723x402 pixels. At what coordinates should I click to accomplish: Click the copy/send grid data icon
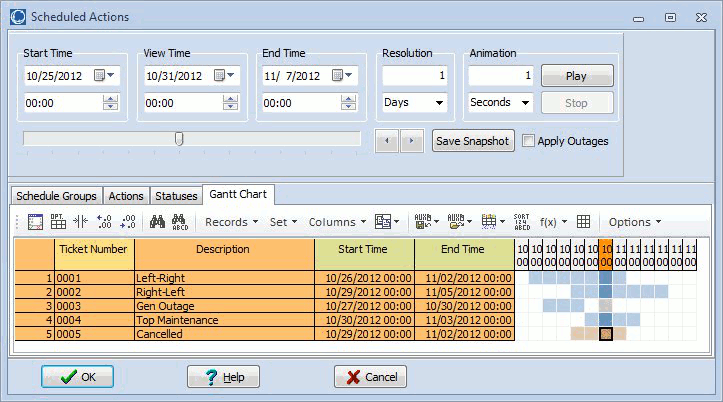[x=383, y=222]
